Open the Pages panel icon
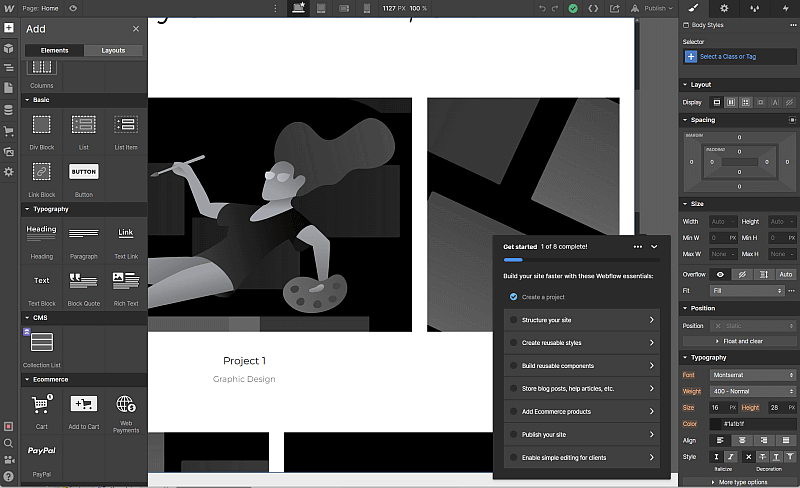800x488 pixels. click(x=9, y=89)
